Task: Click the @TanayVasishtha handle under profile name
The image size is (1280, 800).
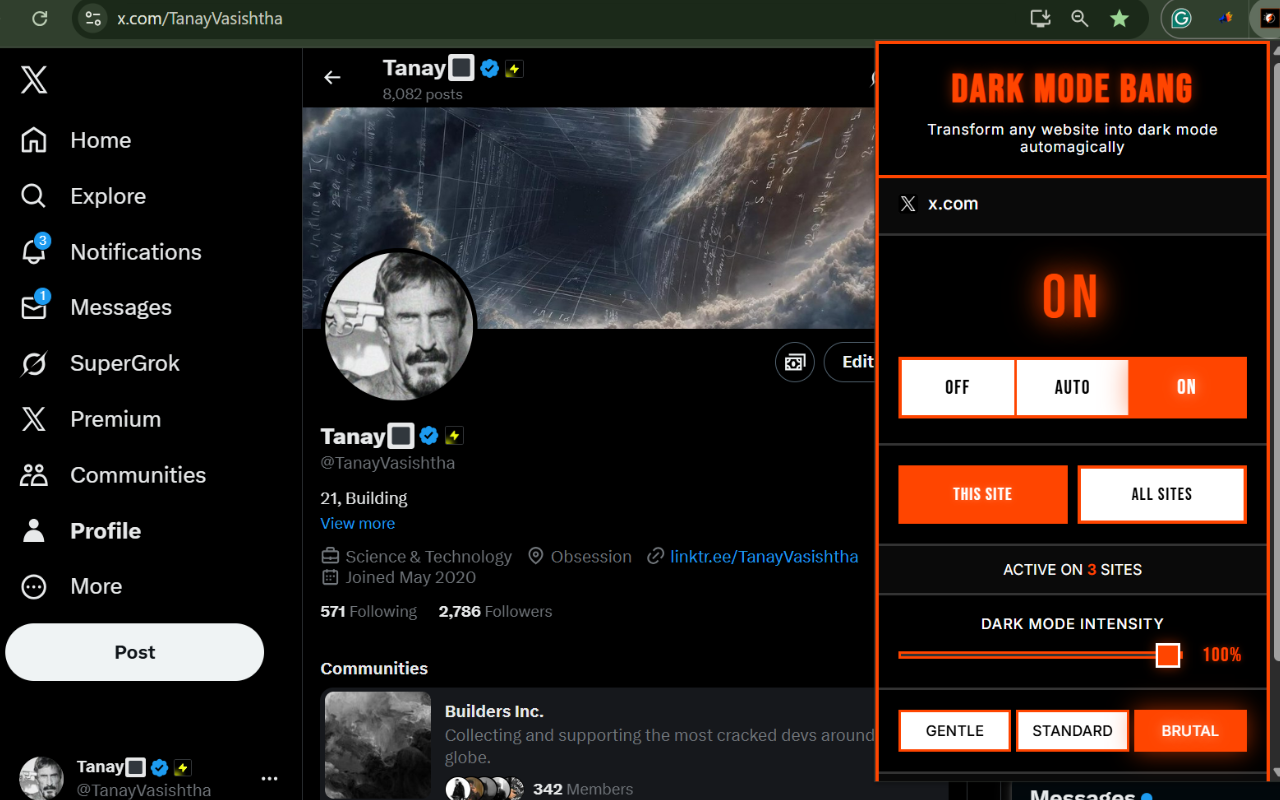Action: (x=388, y=463)
